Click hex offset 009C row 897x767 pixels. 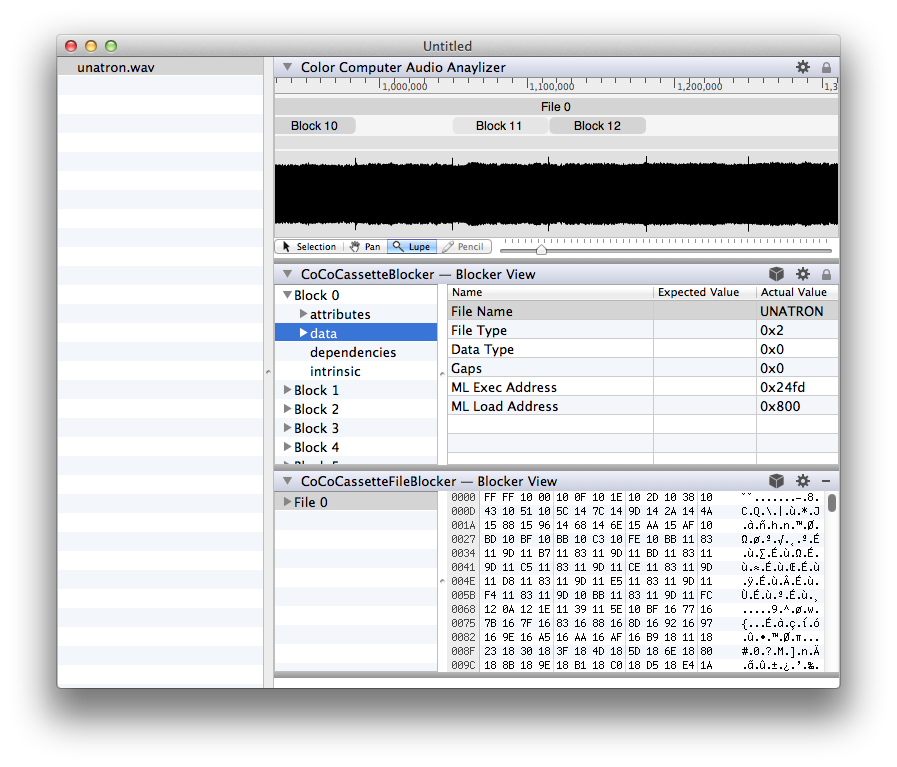[635, 665]
